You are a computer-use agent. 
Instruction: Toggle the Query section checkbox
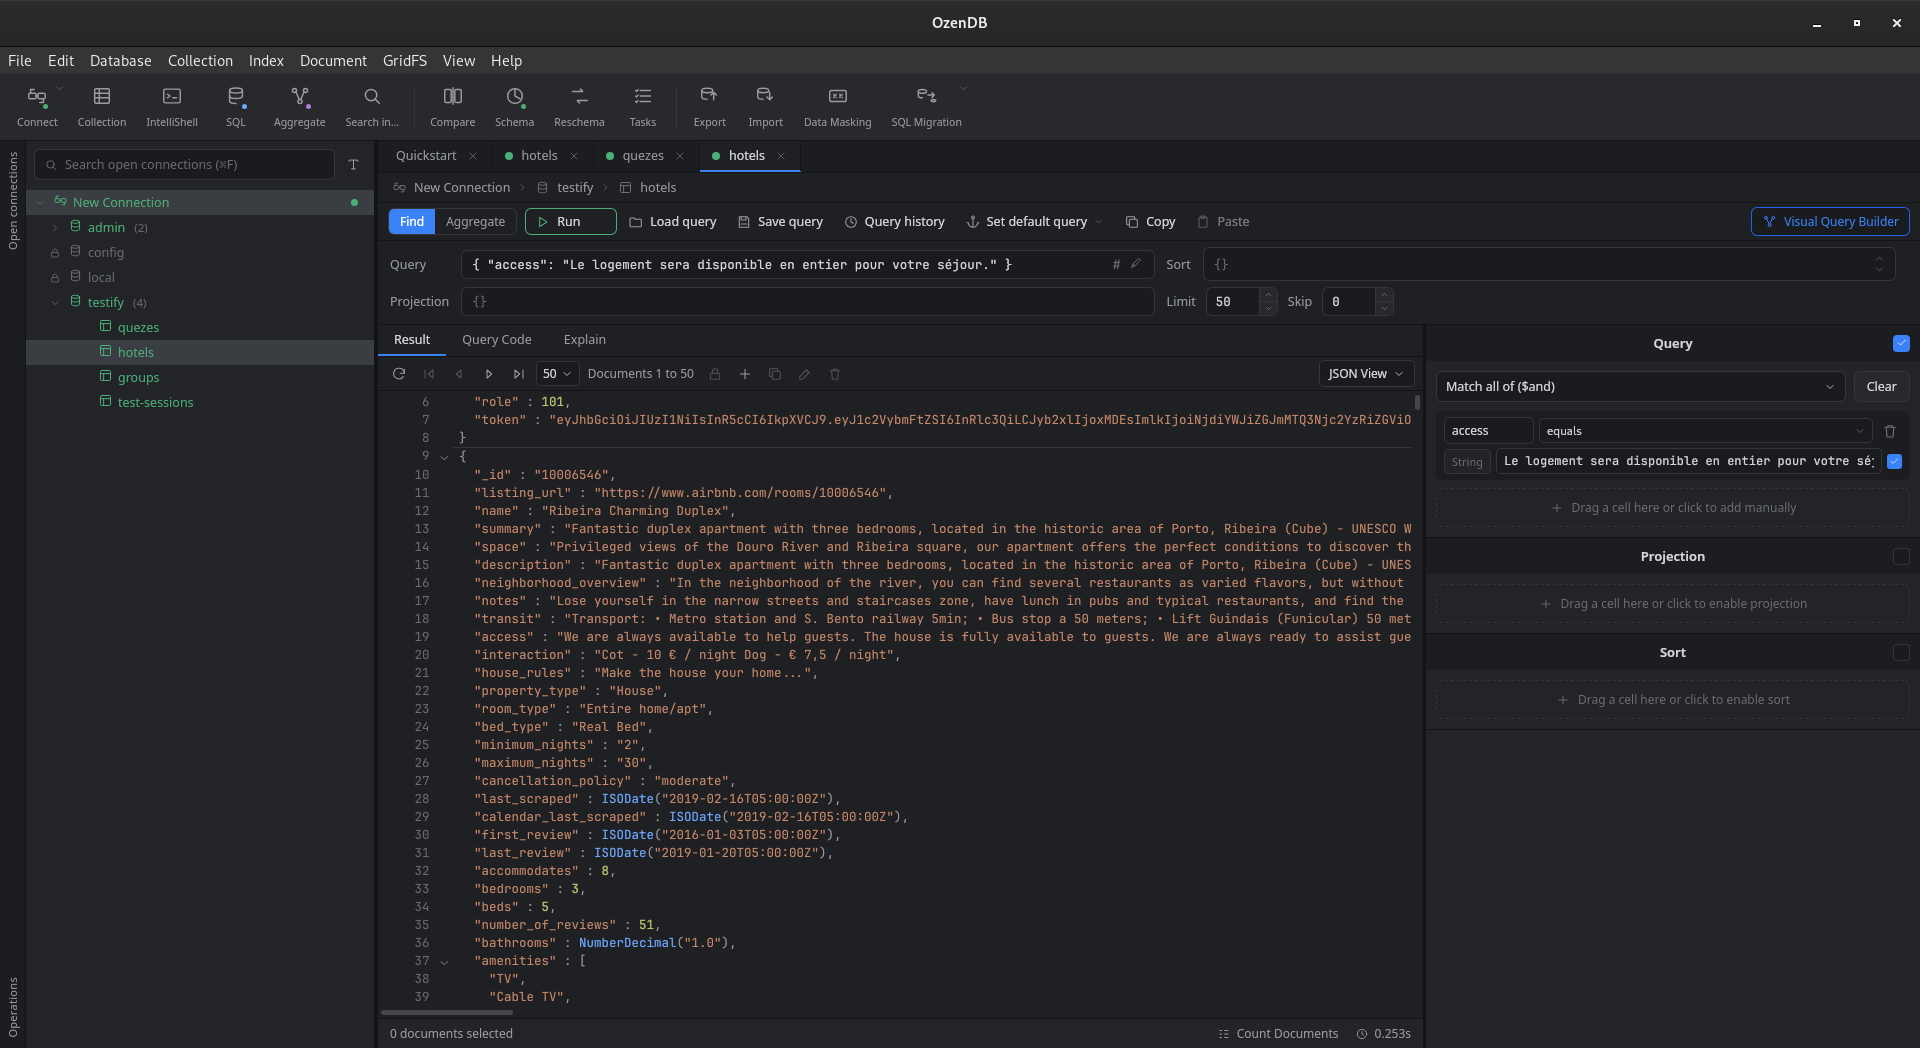(1901, 343)
